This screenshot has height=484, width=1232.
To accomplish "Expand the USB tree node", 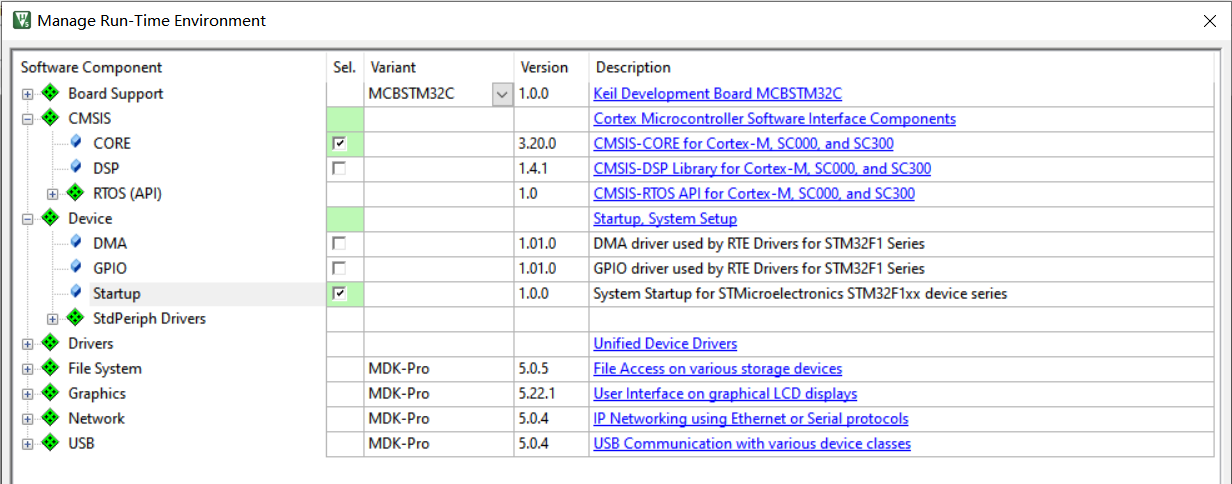I will click(x=28, y=444).
